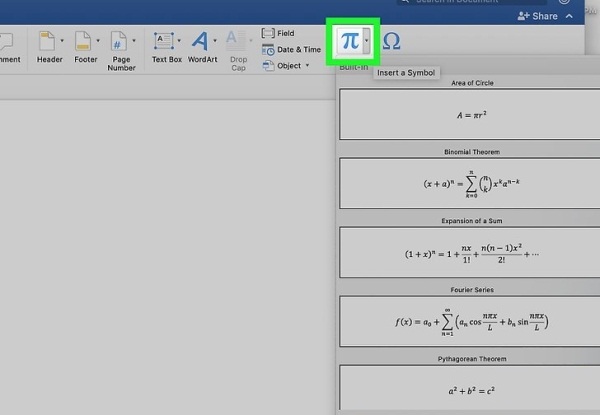
Task: Open the WordArt tool
Action: [201, 42]
